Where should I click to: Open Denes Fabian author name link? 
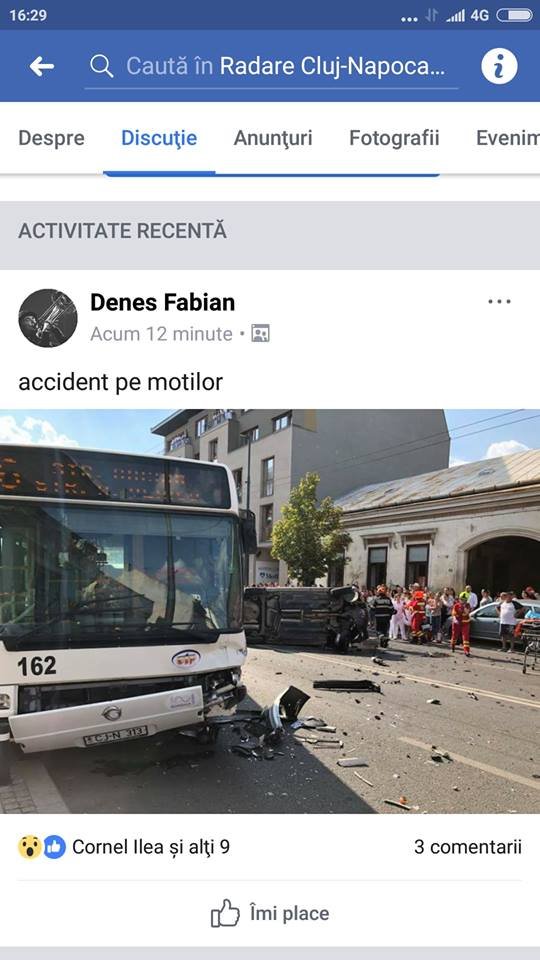pyautogui.click(x=162, y=302)
